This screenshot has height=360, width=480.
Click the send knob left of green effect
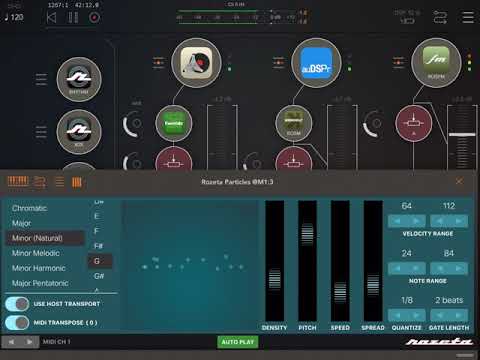(133, 124)
